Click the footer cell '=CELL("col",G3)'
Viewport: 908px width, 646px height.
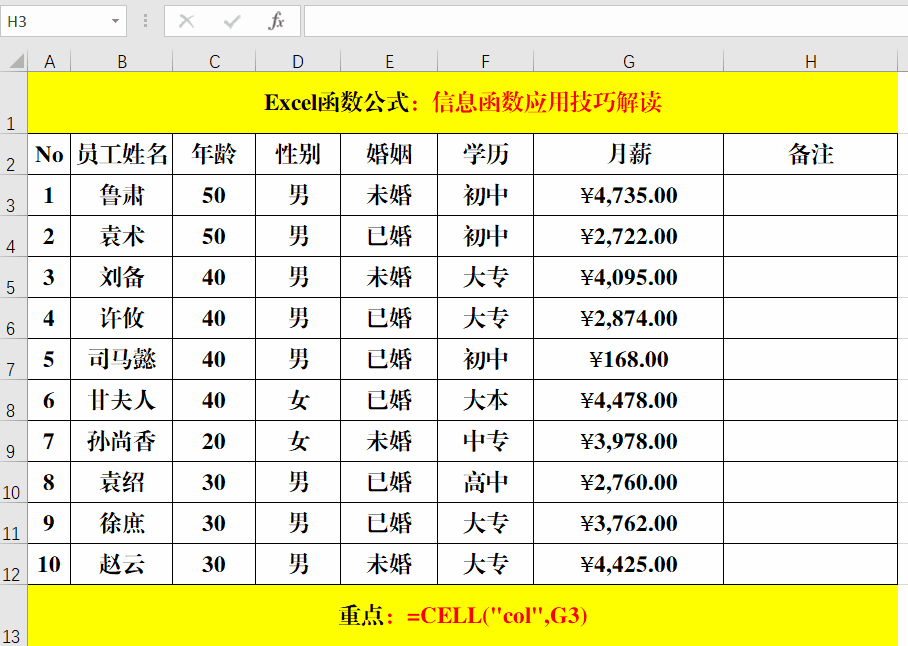tap(463, 615)
